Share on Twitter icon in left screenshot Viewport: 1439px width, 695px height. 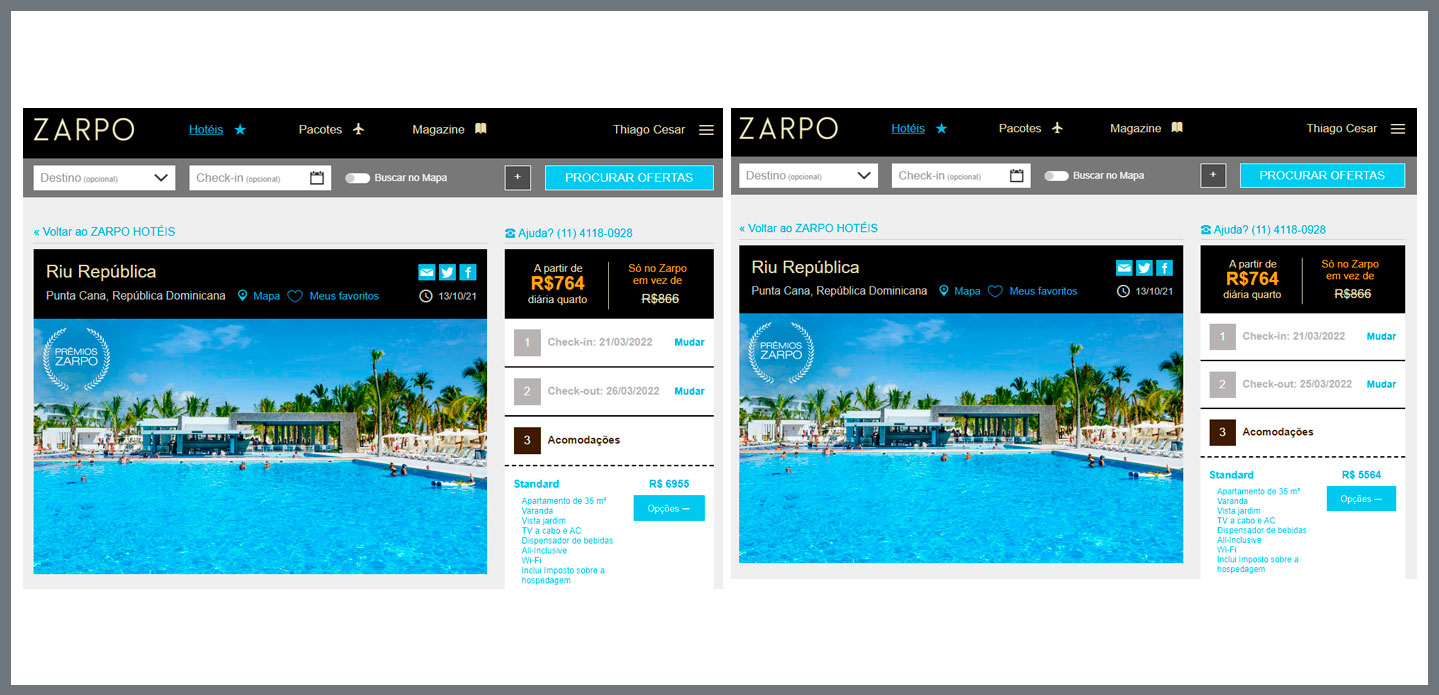(x=447, y=272)
